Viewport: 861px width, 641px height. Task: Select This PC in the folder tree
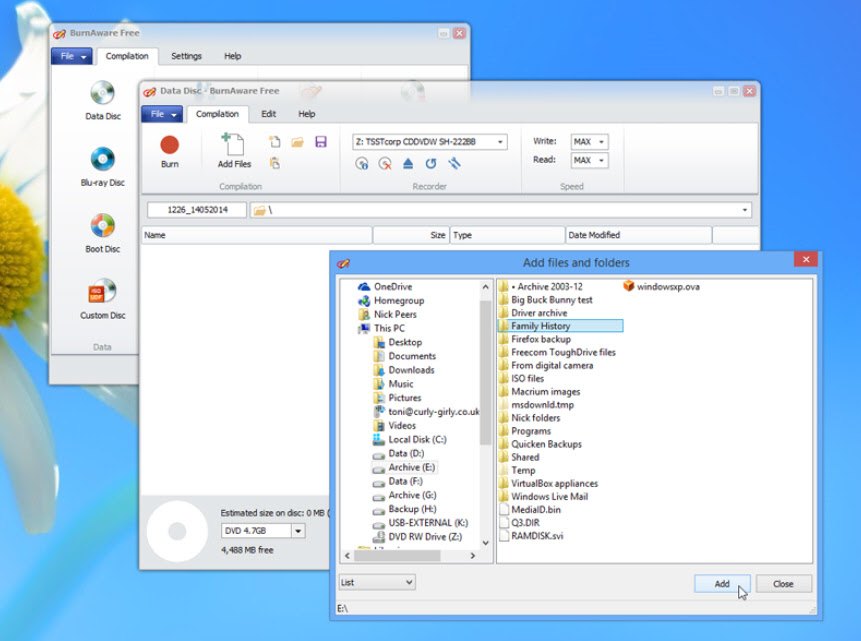(x=382, y=328)
